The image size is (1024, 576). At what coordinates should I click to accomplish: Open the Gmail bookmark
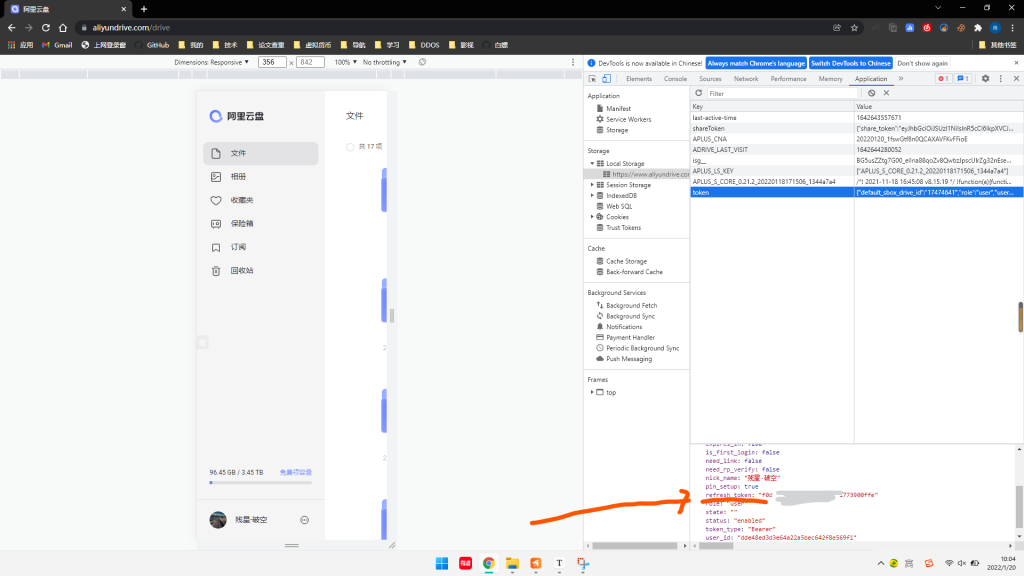57,45
